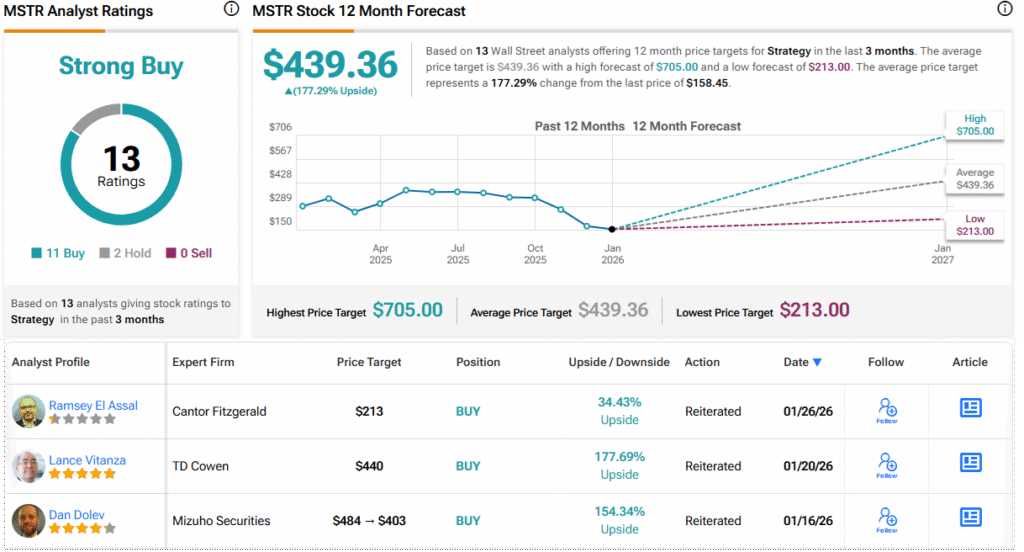1024x552 pixels.
Task: Click the Price Target column header
Action: coord(370,362)
